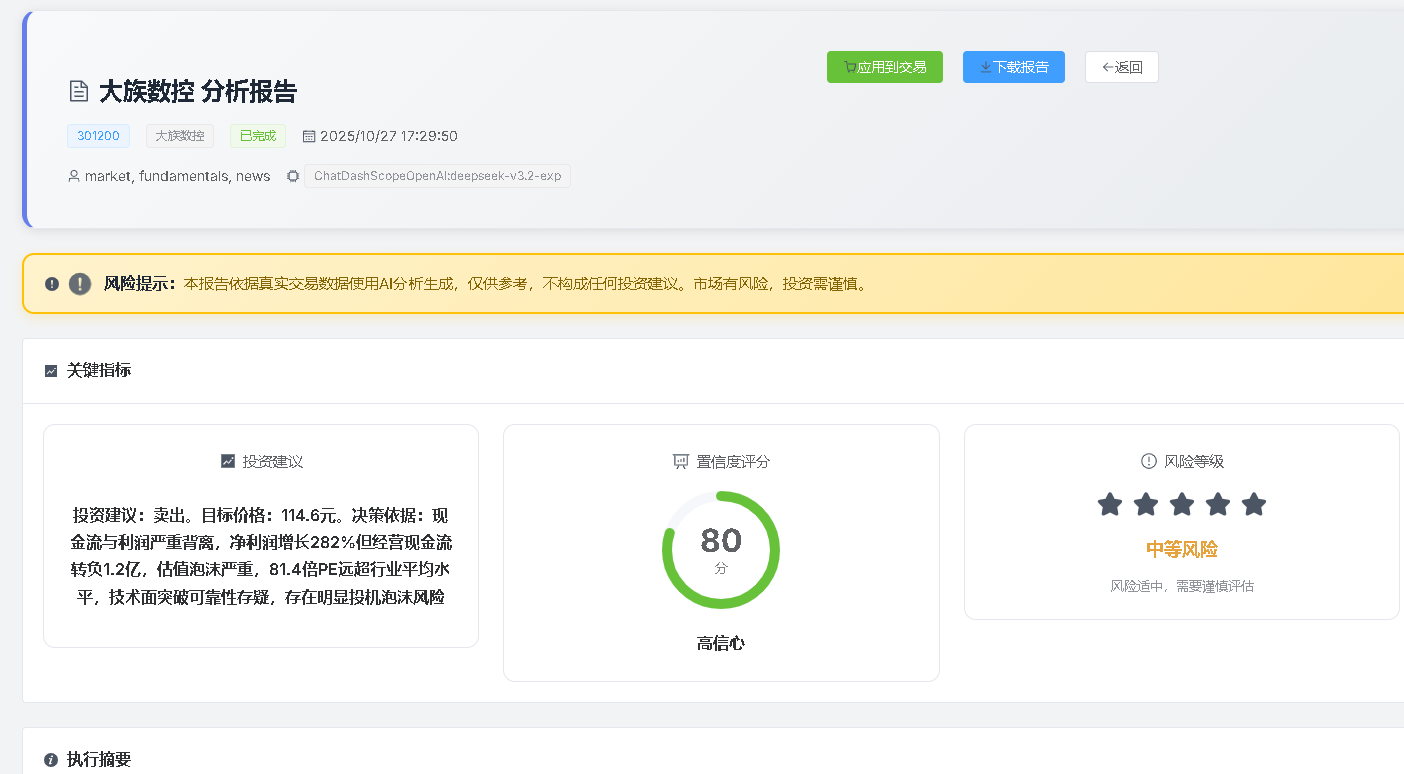Click the green 已完成 status tag
This screenshot has height=774, width=1404.
coord(258,136)
